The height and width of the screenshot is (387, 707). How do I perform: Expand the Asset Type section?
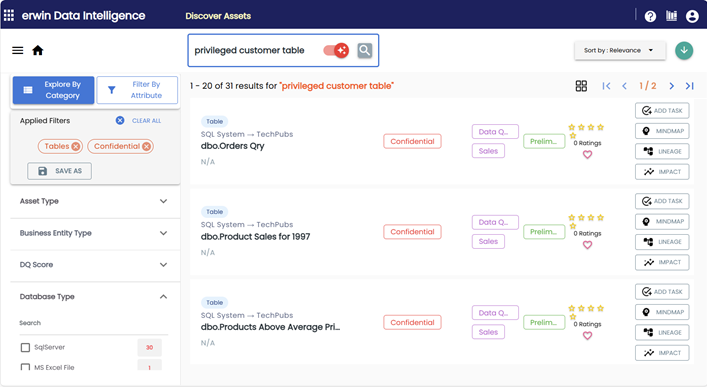click(x=95, y=201)
